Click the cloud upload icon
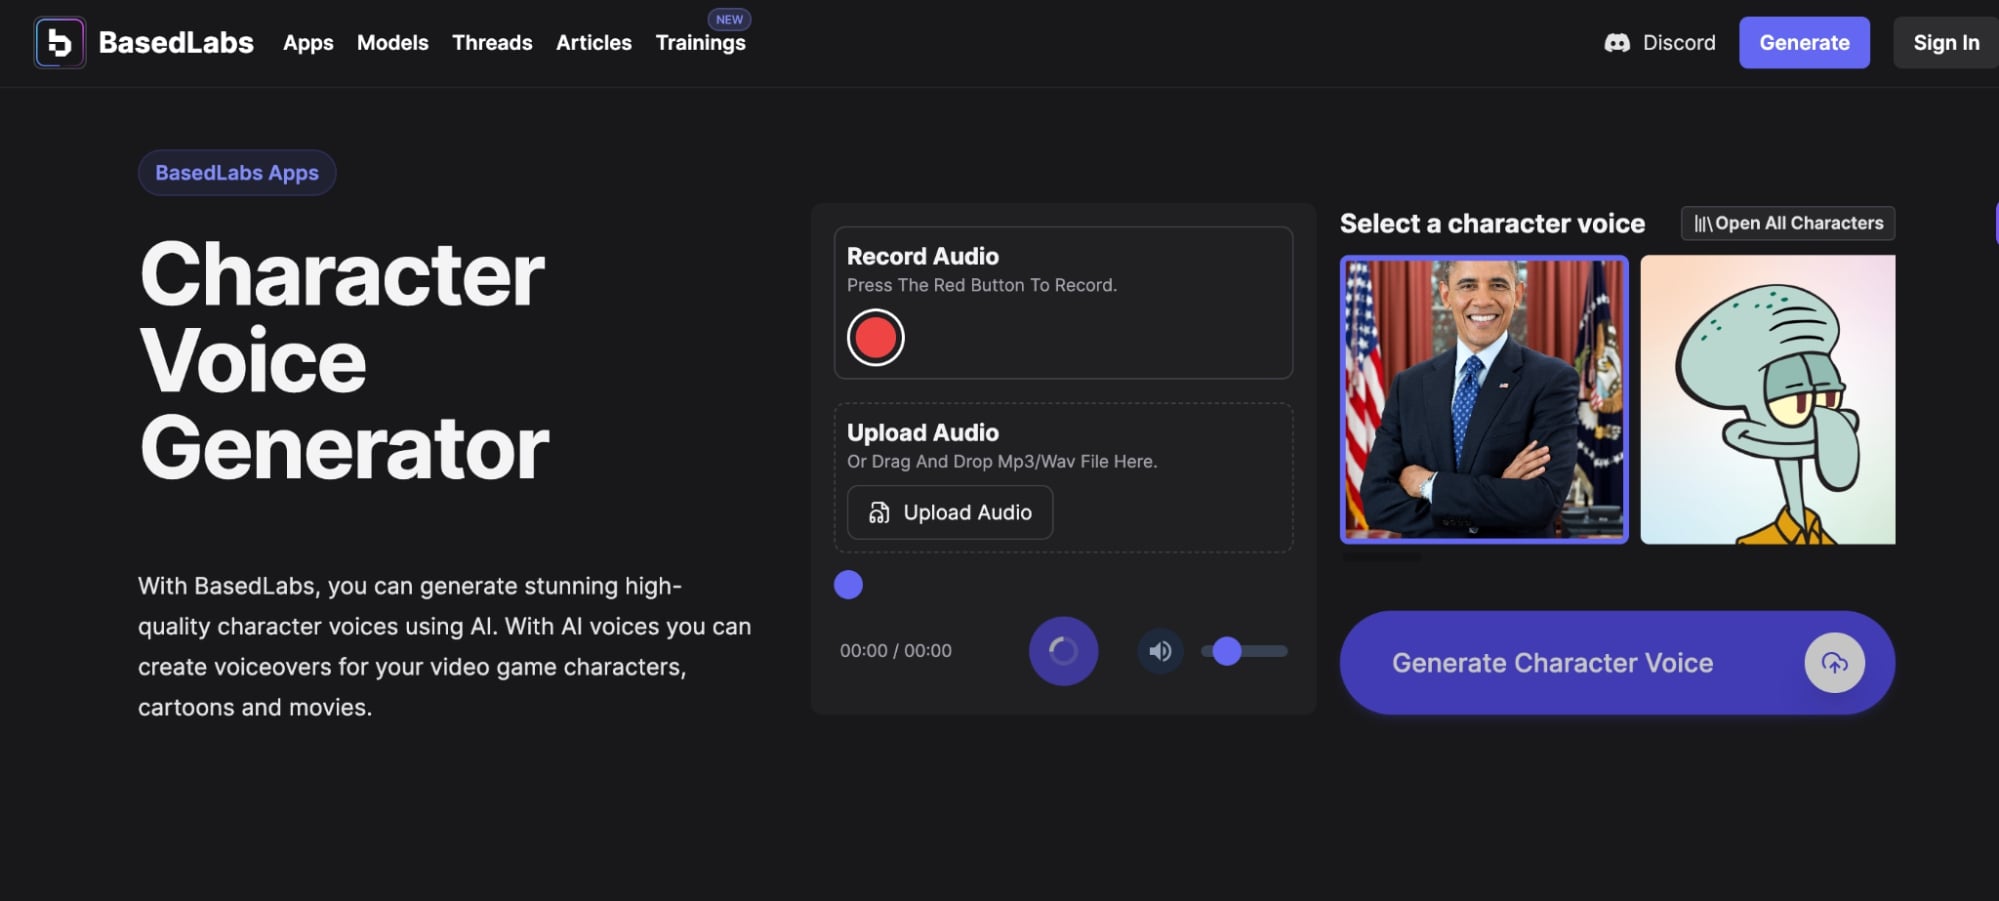Screen dimensions: 1999x901 [x=1834, y=663]
